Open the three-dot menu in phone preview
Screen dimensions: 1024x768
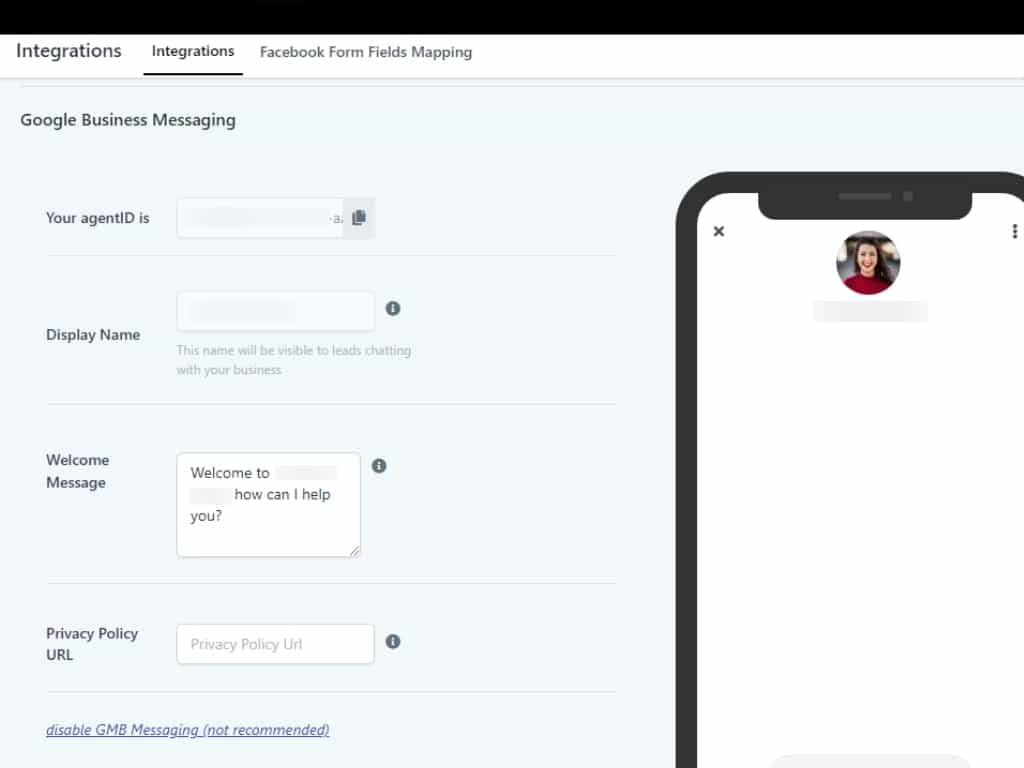click(1015, 231)
